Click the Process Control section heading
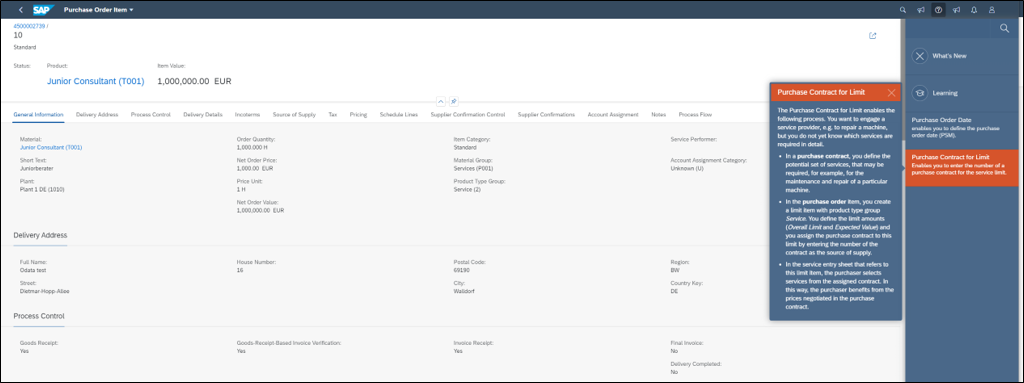This screenshot has height=383, width=1024. (x=39, y=316)
